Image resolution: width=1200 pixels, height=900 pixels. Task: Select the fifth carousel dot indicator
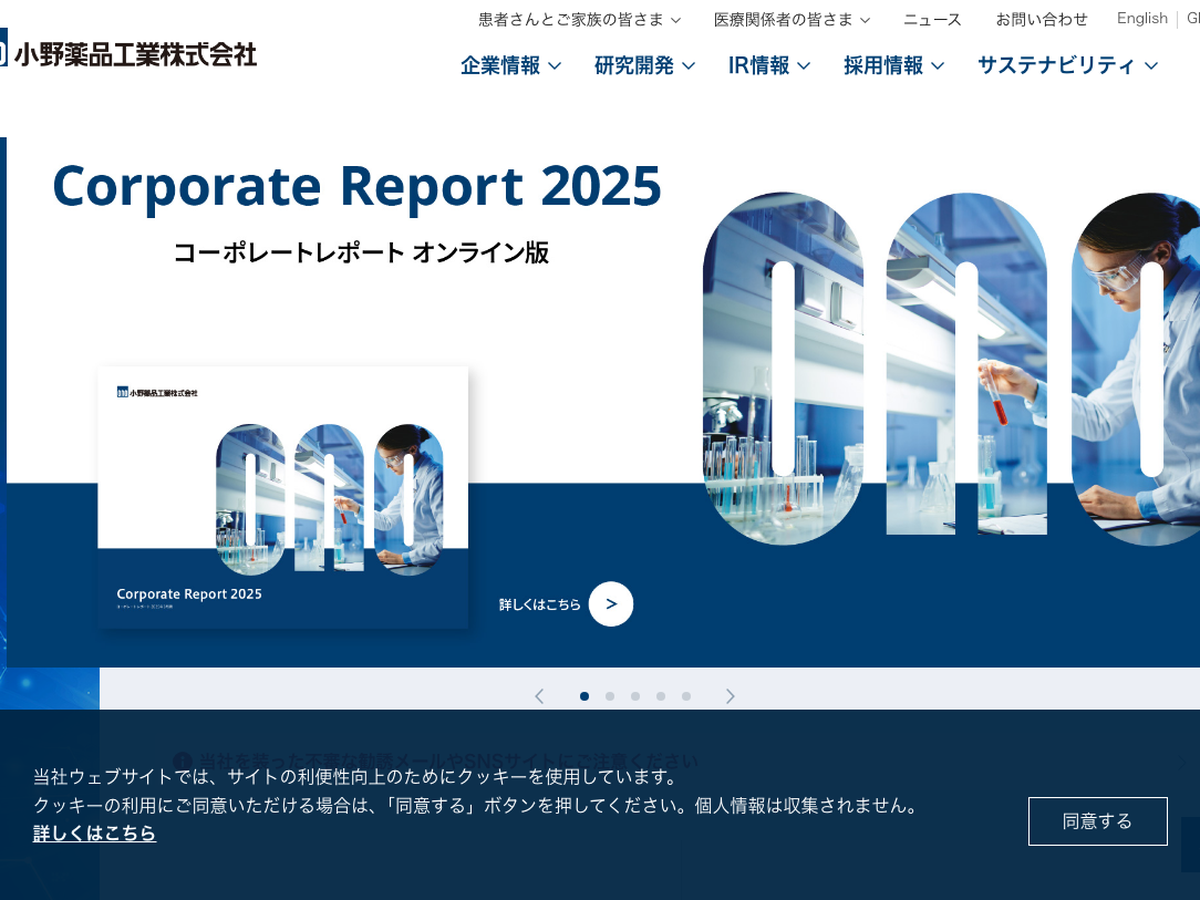686,696
